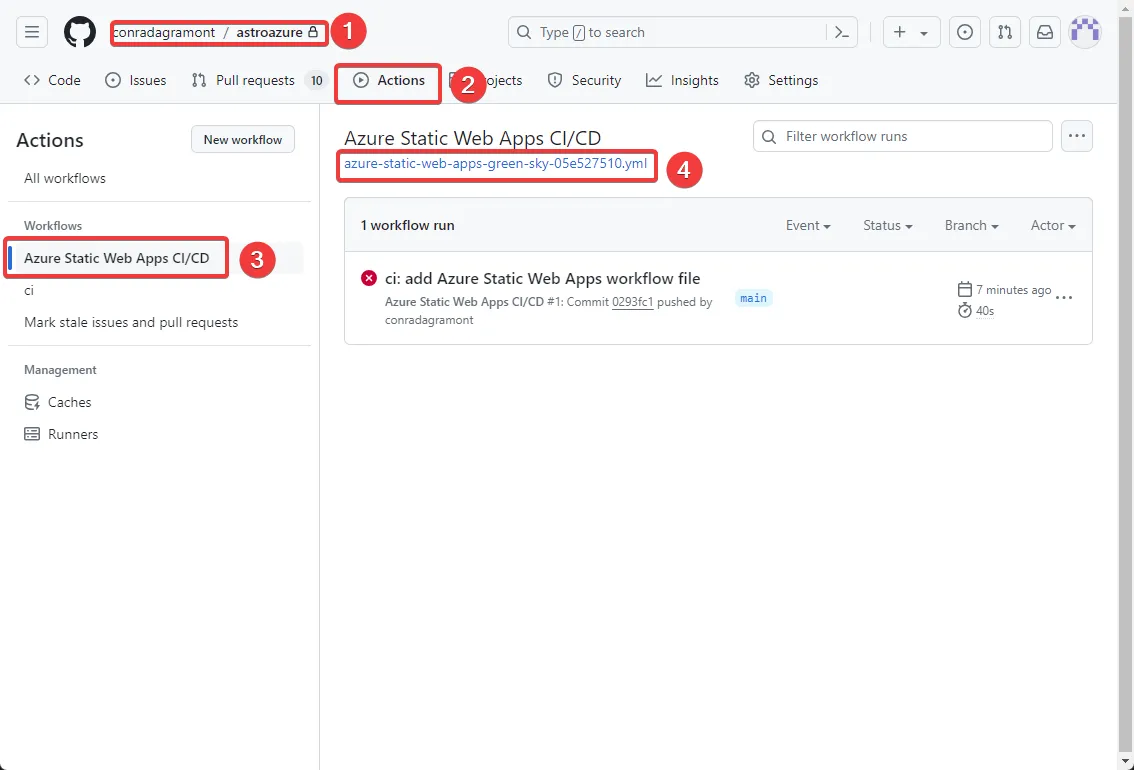Switch to the Code tab
Screen dimensions: 1134x770
pos(52,80)
